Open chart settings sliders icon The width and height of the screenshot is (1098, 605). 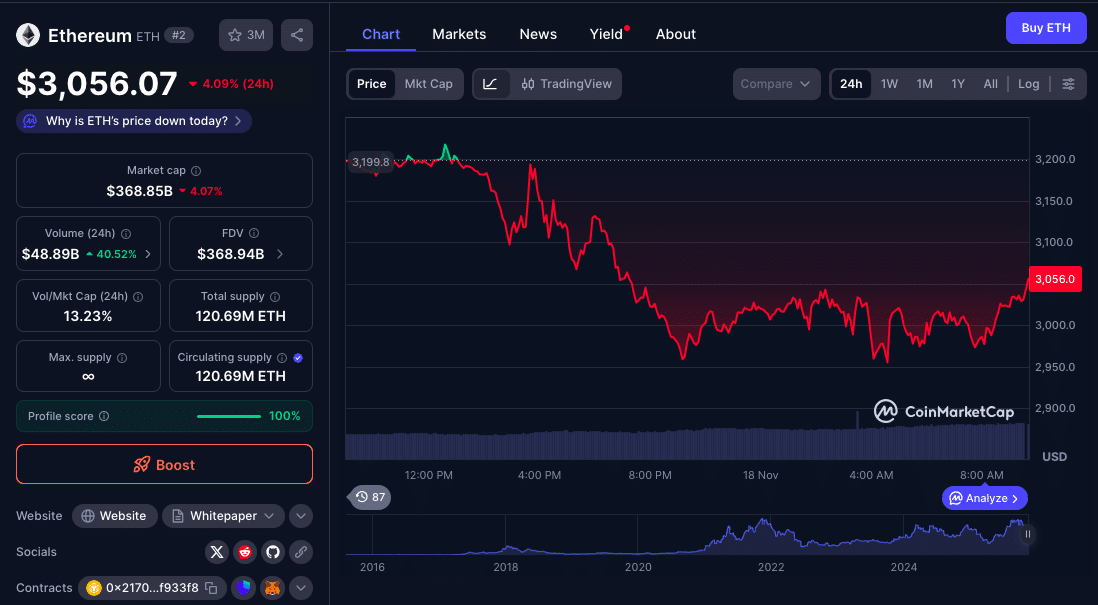click(x=1069, y=84)
